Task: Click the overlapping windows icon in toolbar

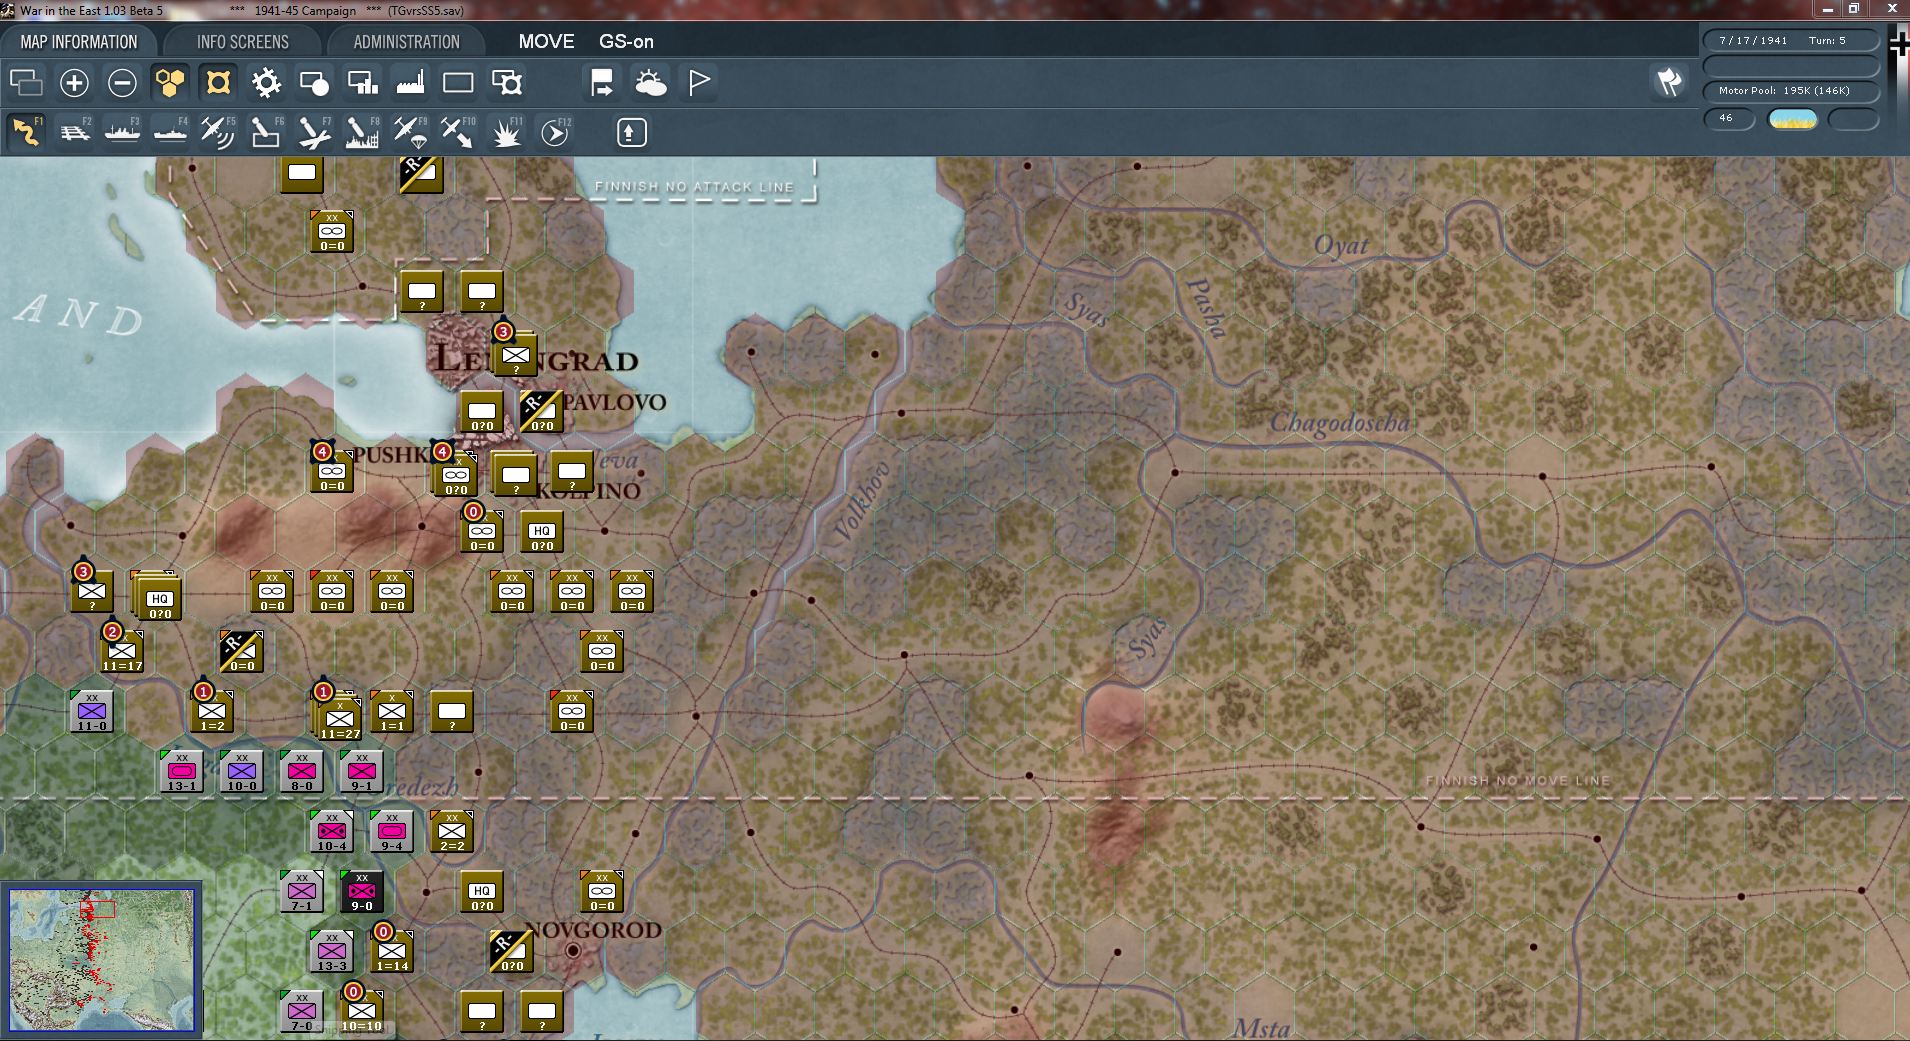Action: 26,82
